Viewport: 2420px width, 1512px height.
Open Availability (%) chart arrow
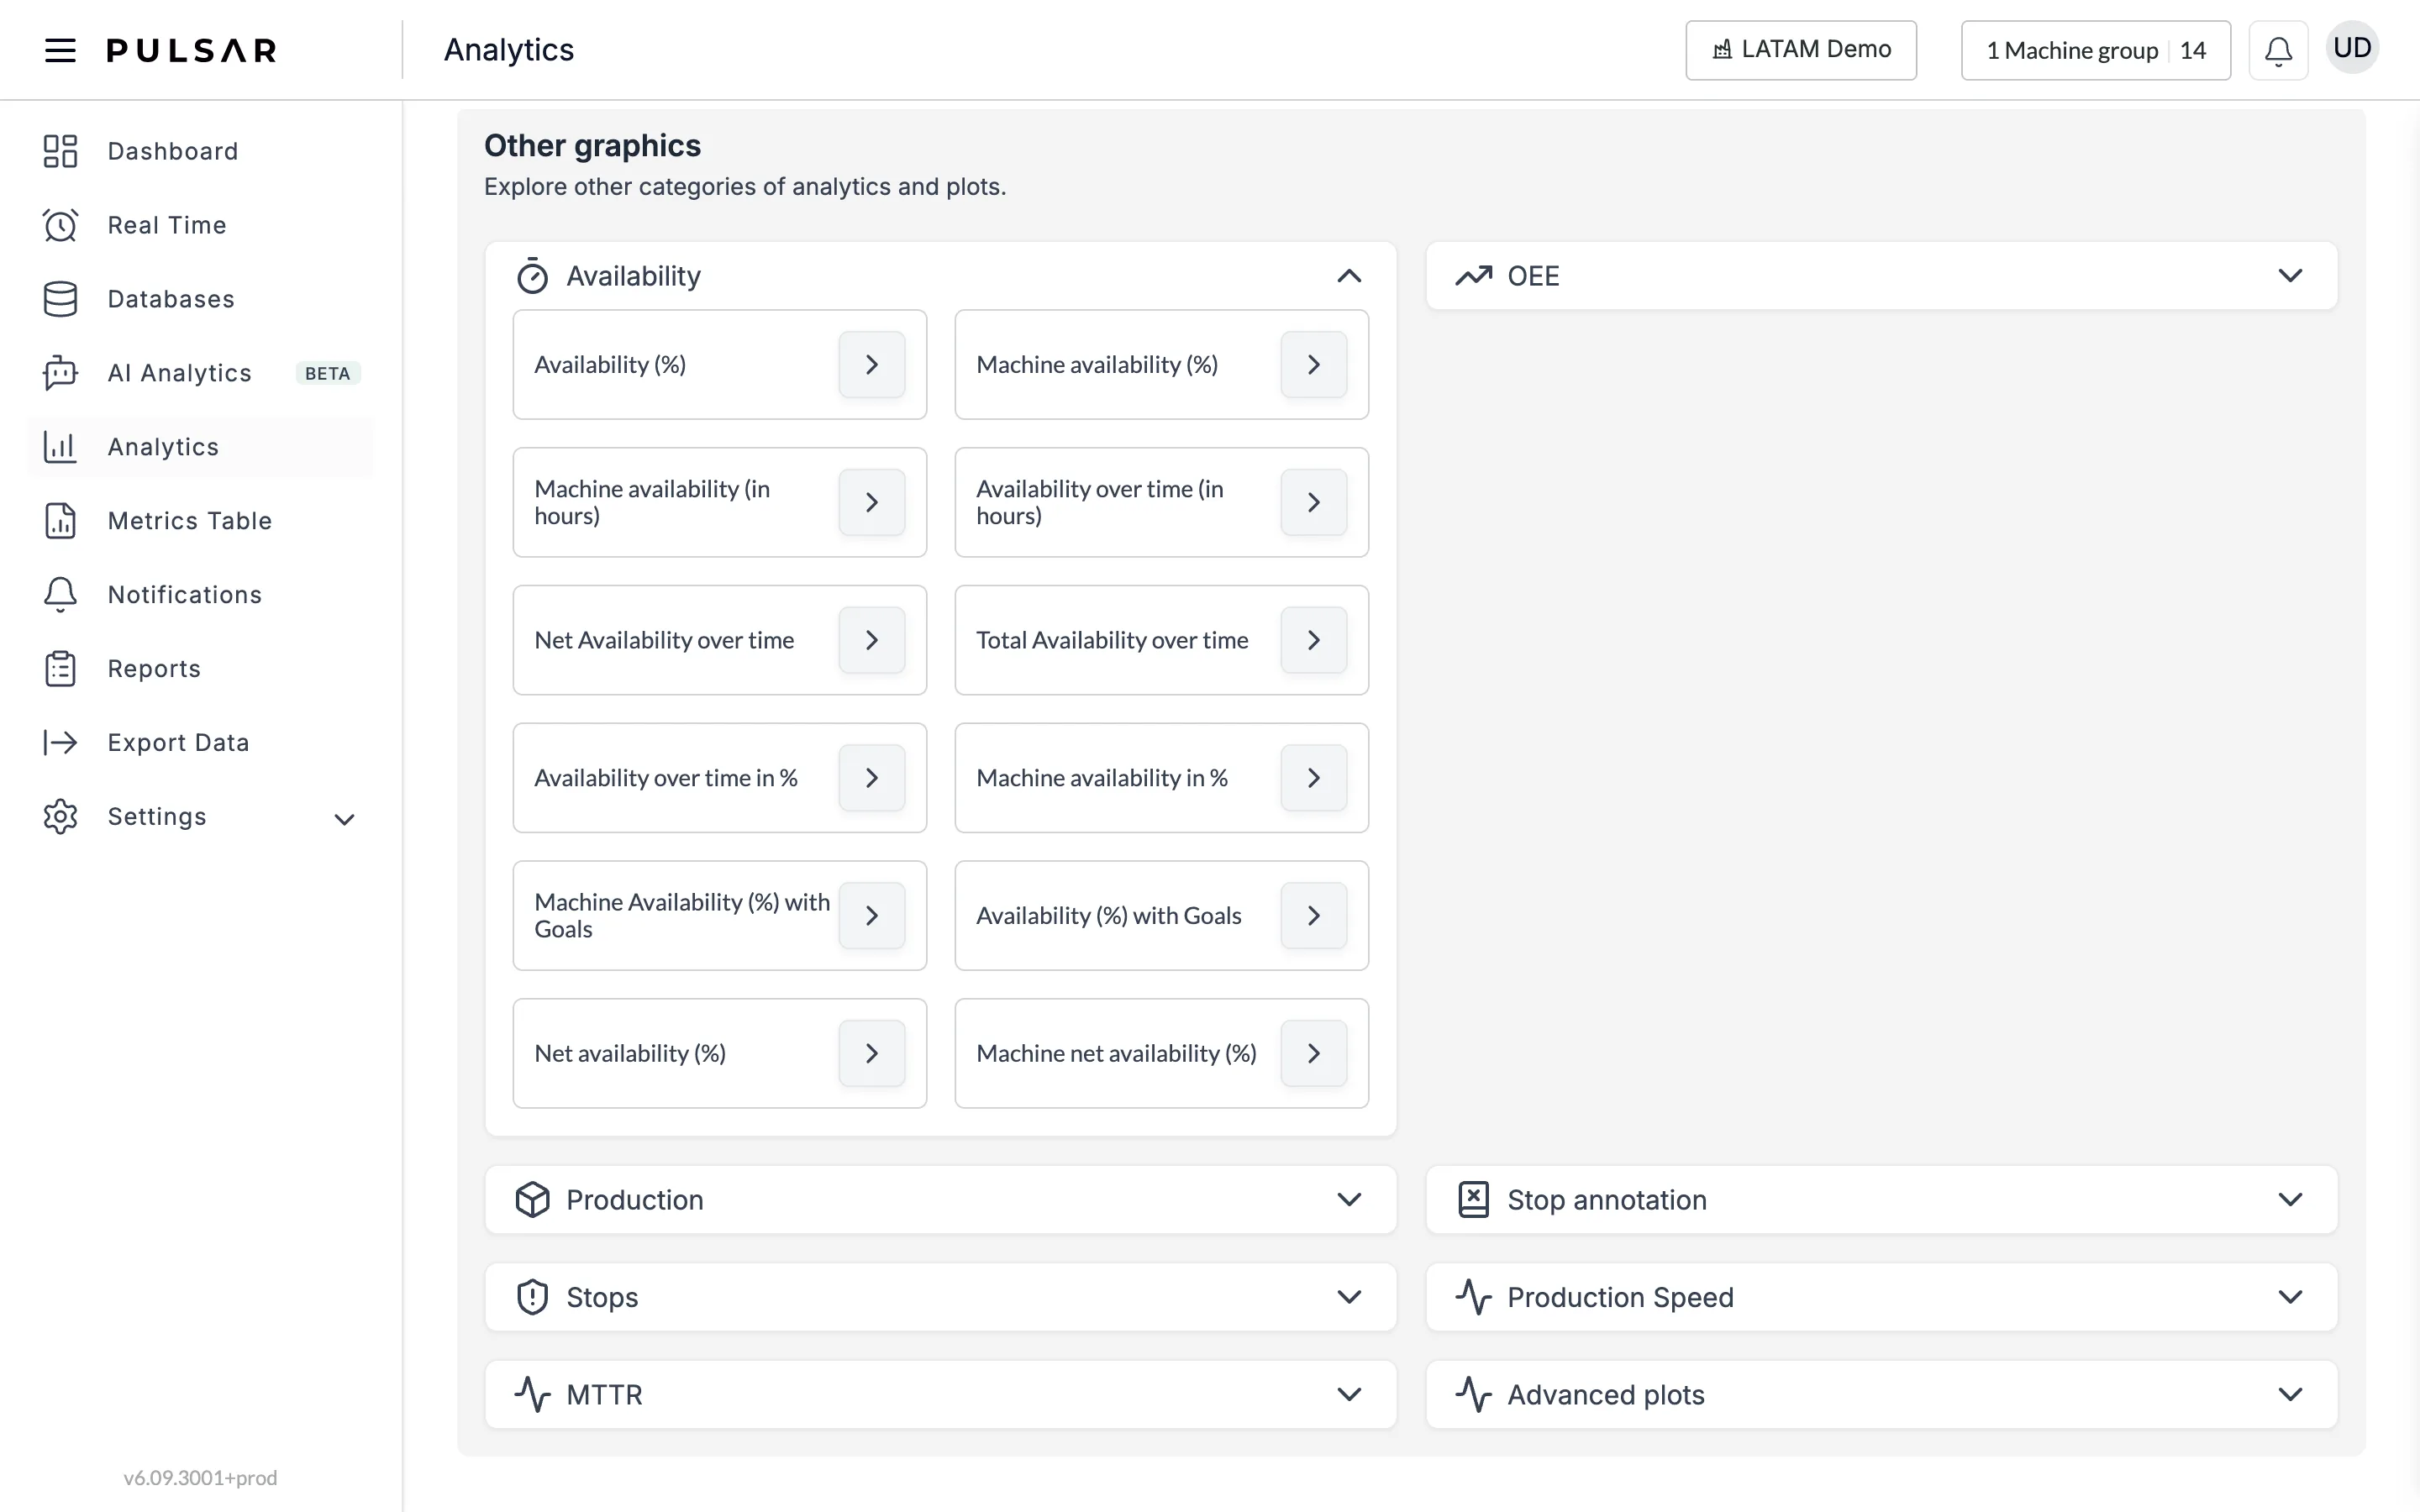point(871,364)
